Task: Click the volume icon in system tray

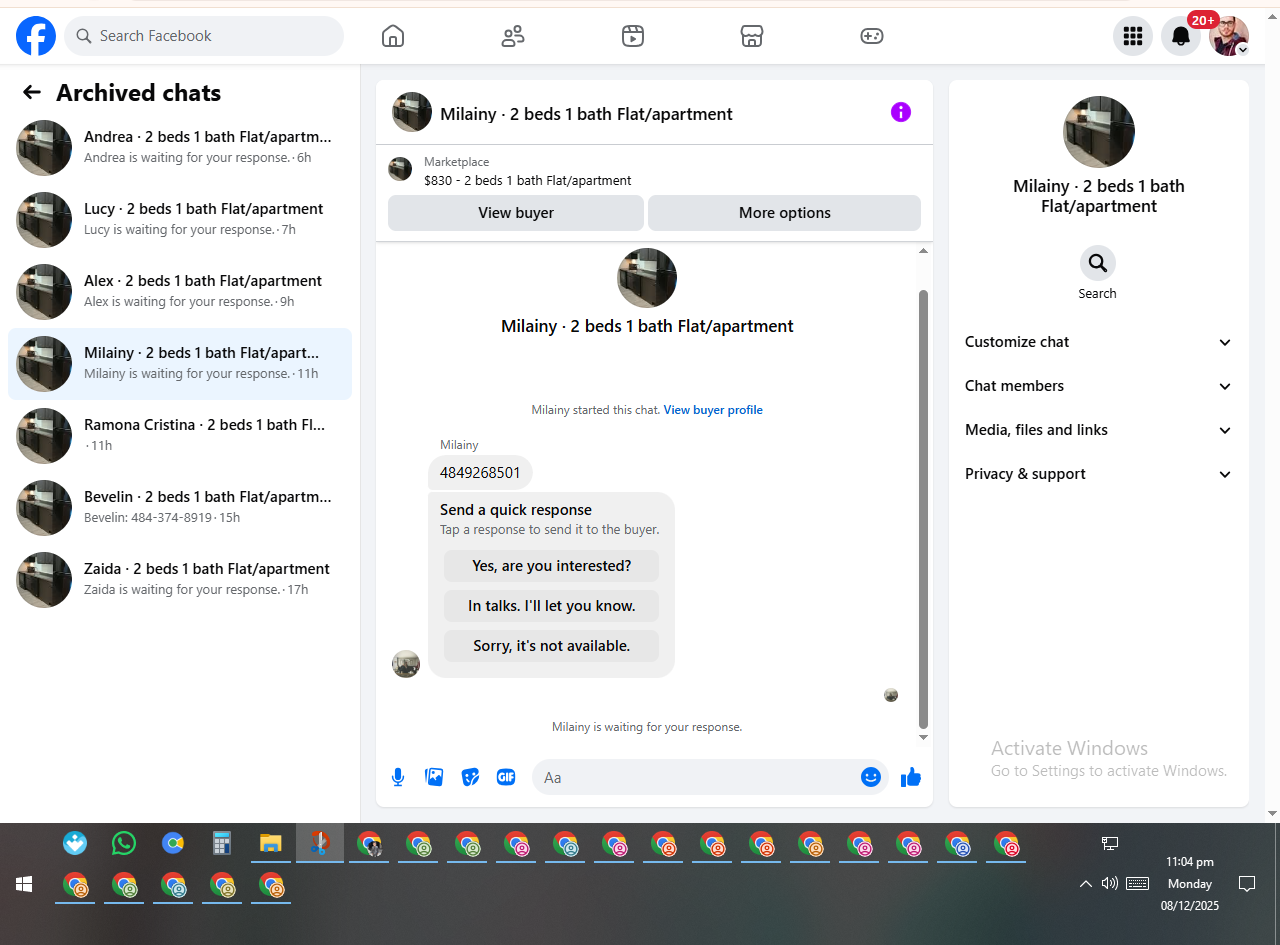Action: [x=1109, y=883]
